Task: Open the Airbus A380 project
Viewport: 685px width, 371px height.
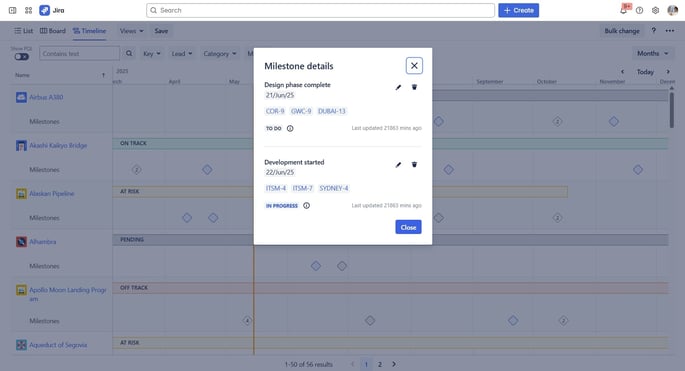Action: coord(46,97)
